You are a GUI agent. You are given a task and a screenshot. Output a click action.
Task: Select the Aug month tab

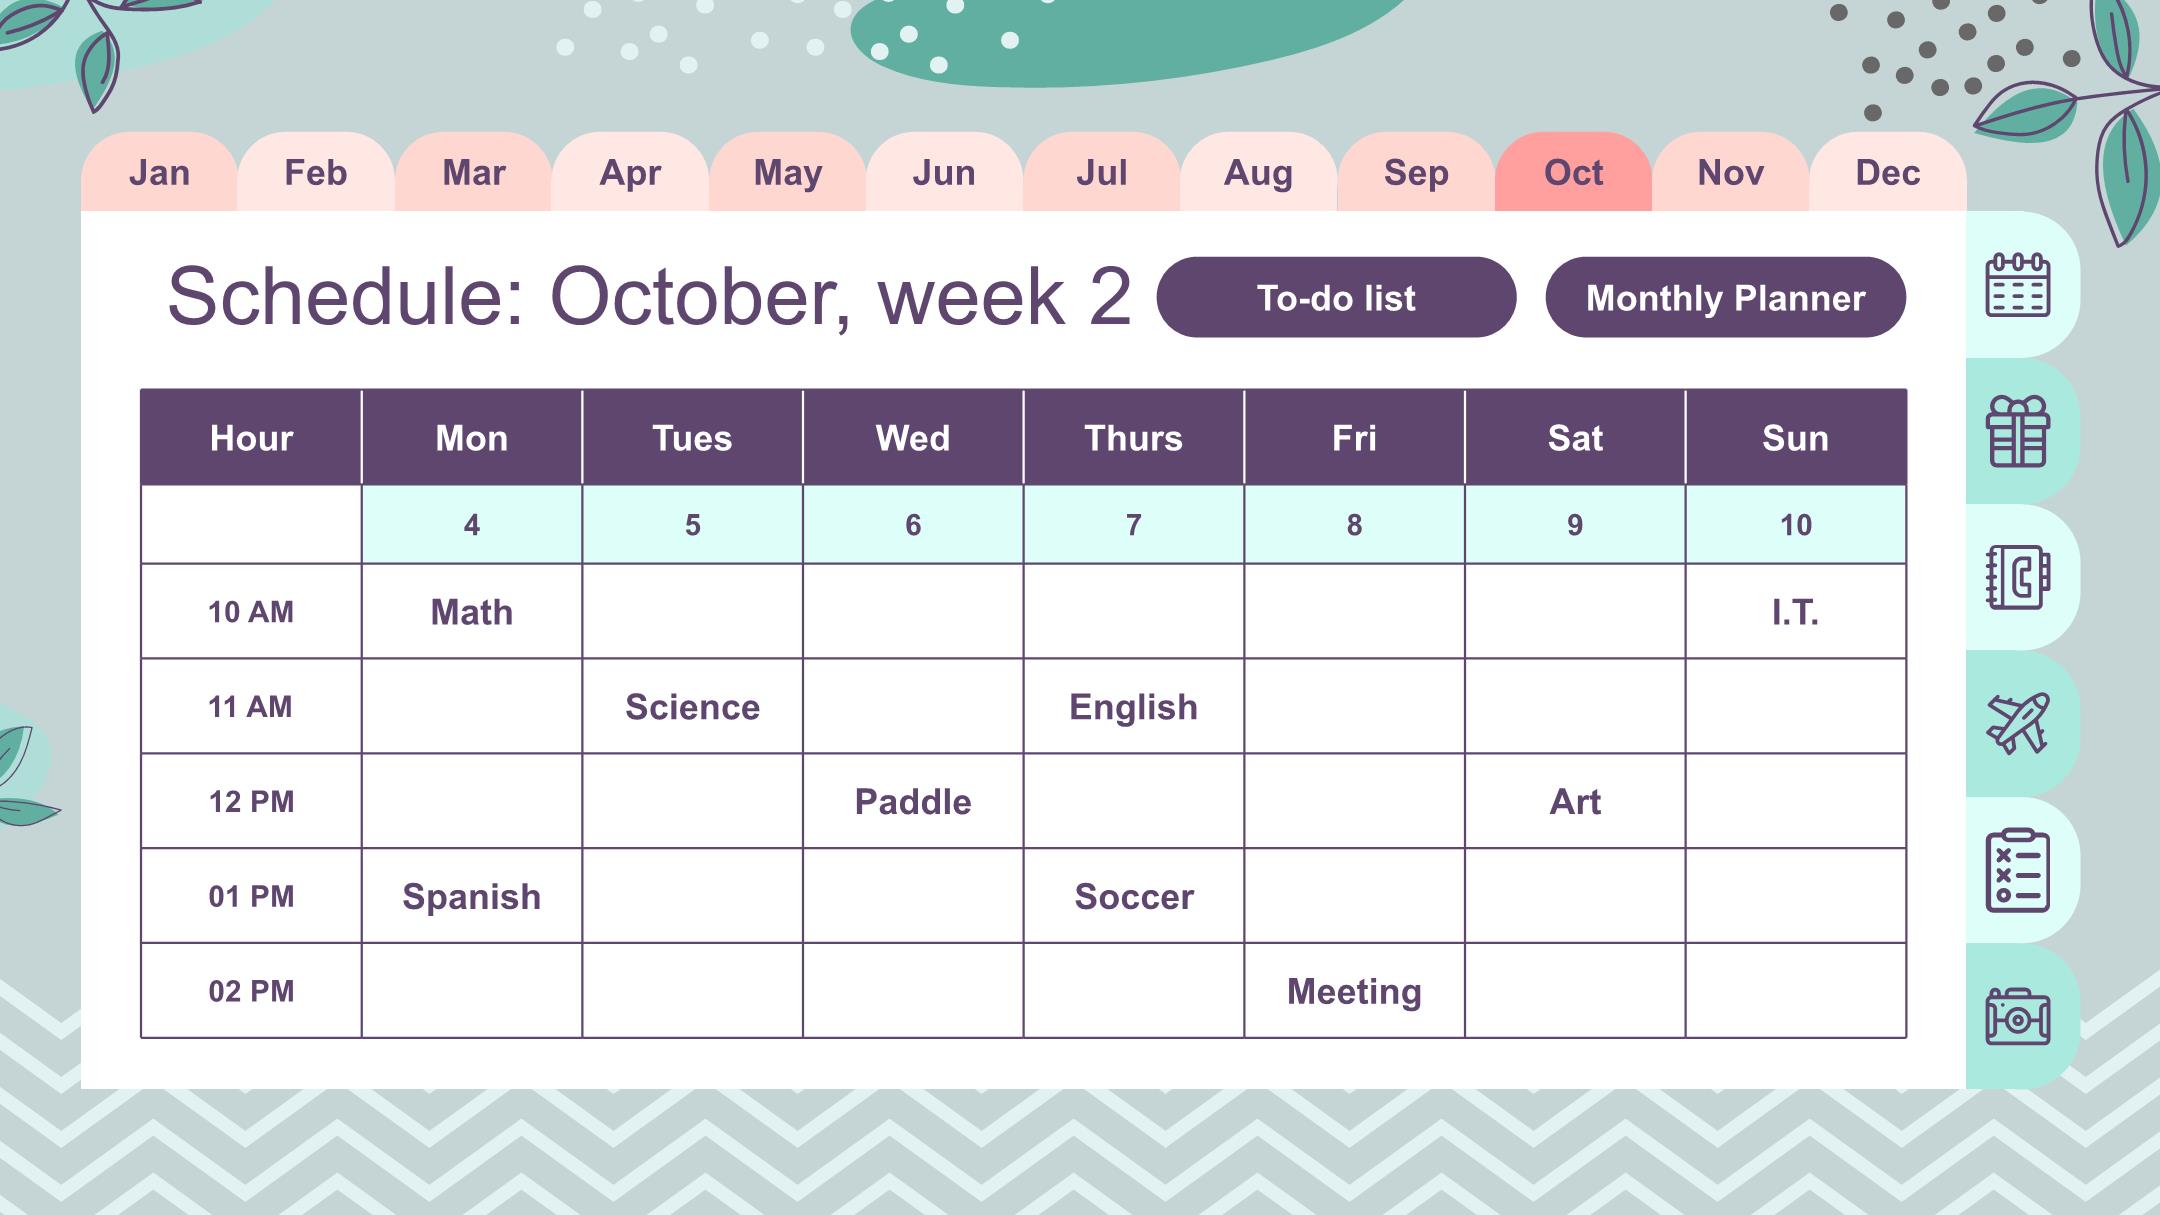[1258, 172]
